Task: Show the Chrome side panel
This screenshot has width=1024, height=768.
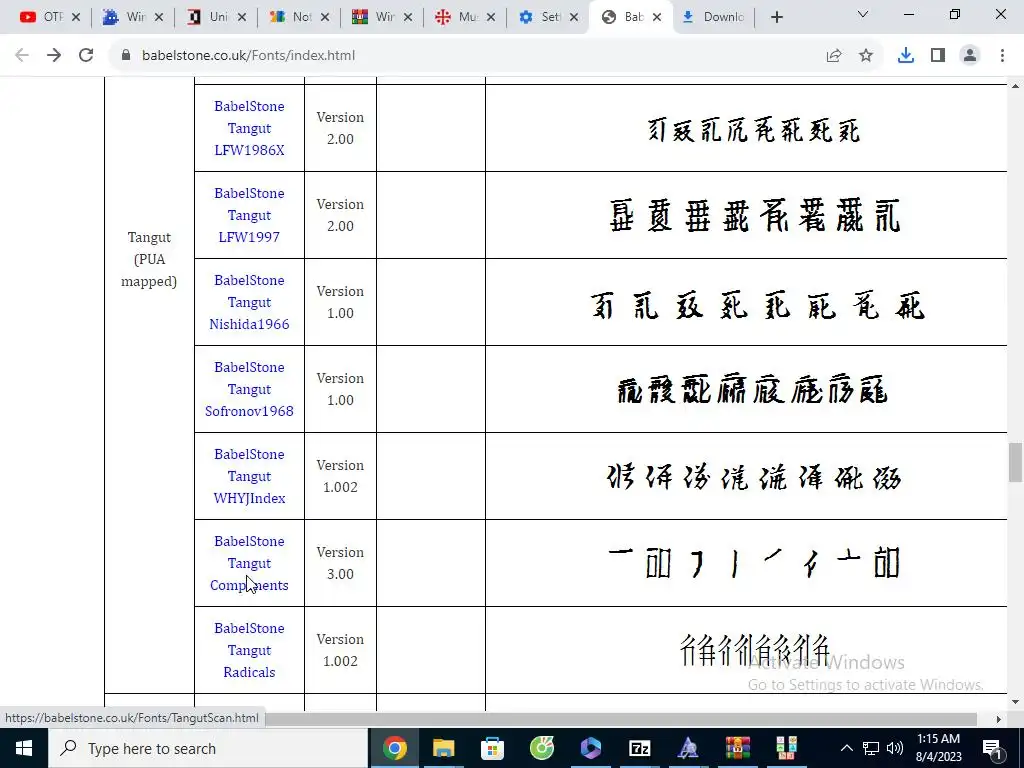Action: [x=938, y=56]
